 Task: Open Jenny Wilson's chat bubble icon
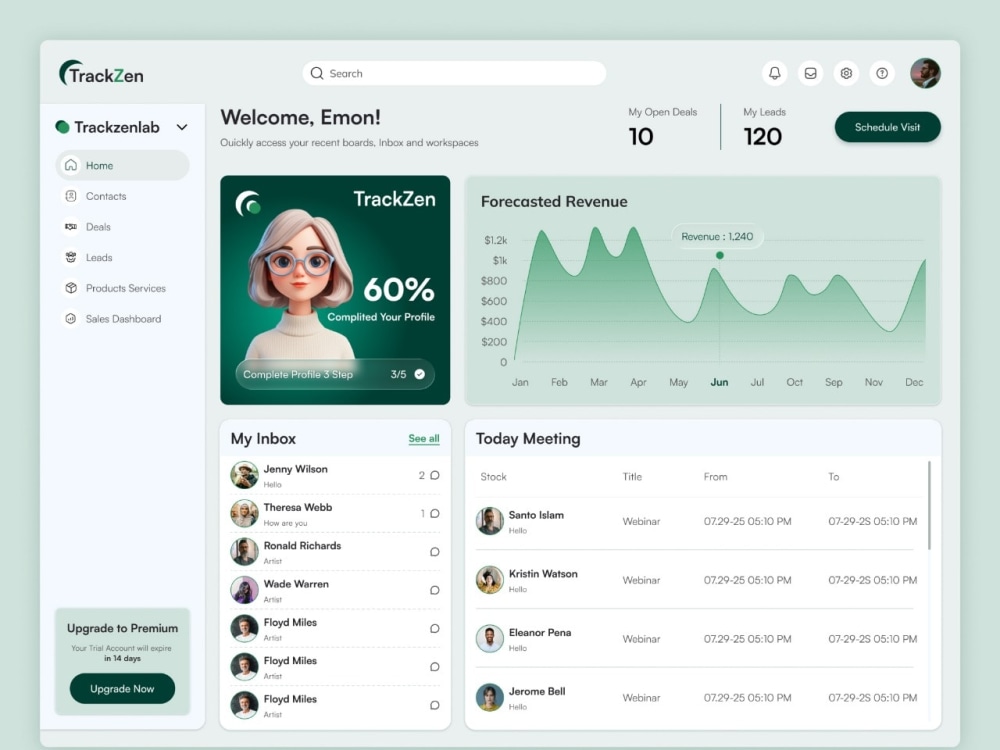[434, 475]
